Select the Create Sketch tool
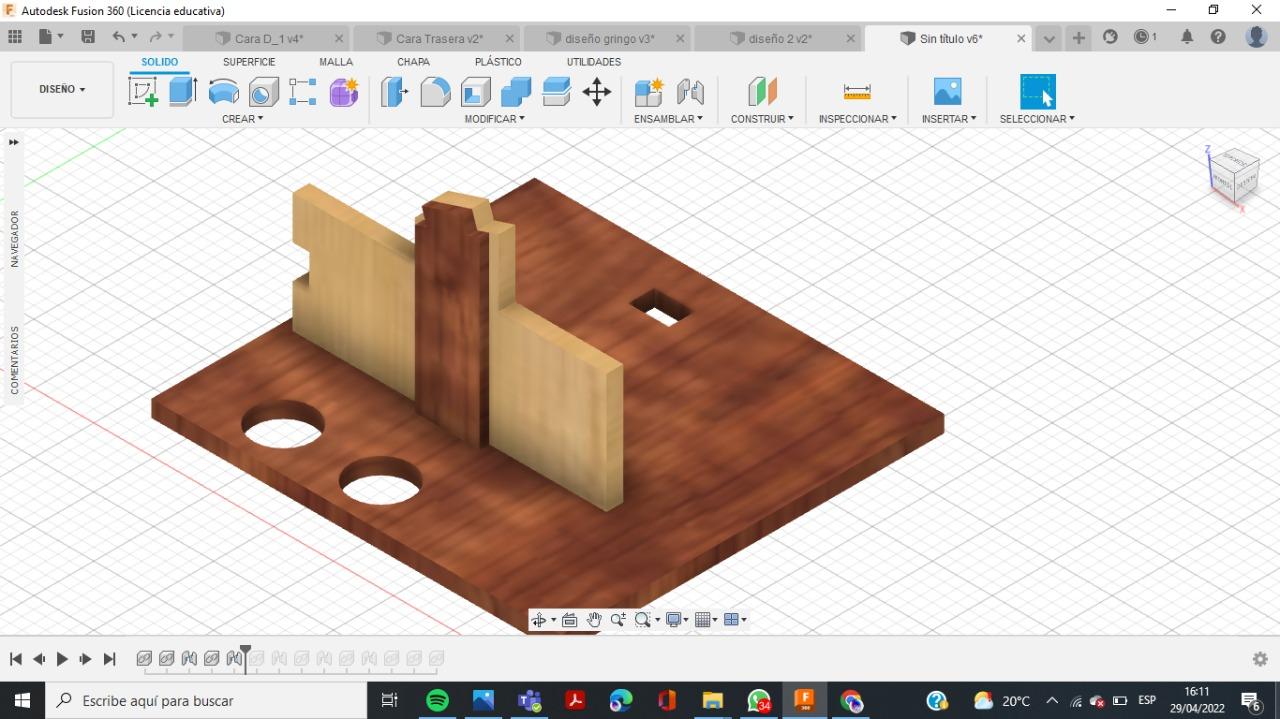Screen dimensions: 1280x719 [143, 92]
